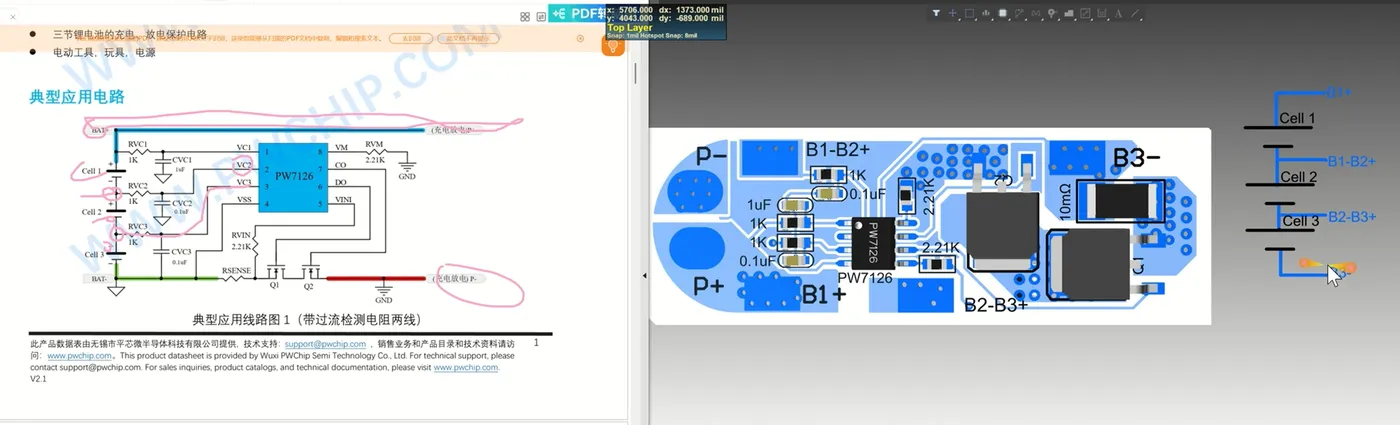Click the Cell 2 label in battery diagram
Image resolution: width=1400 pixels, height=425 pixels.
tap(1299, 177)
